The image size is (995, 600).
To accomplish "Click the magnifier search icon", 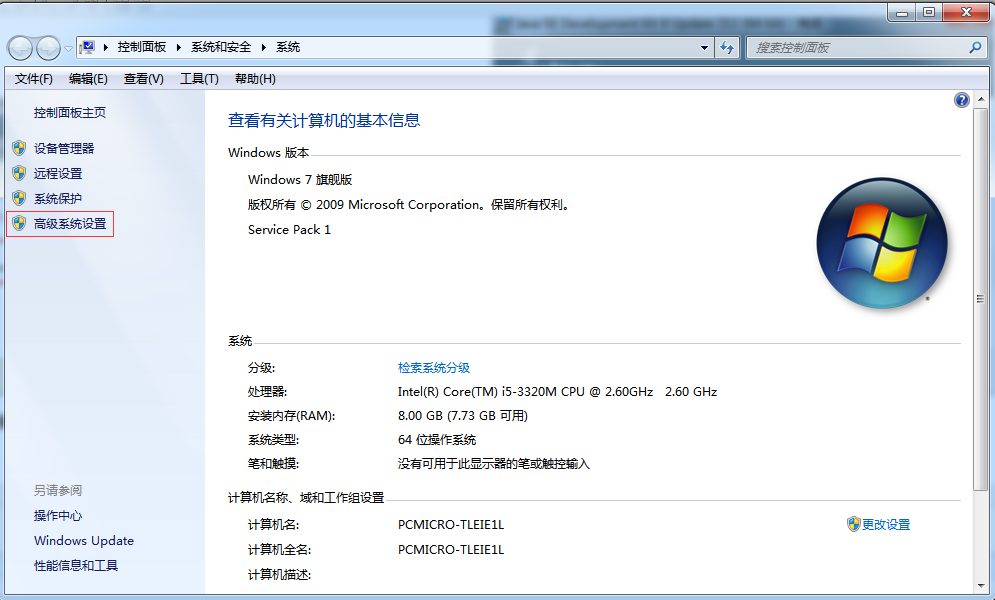I will [976, 48].
